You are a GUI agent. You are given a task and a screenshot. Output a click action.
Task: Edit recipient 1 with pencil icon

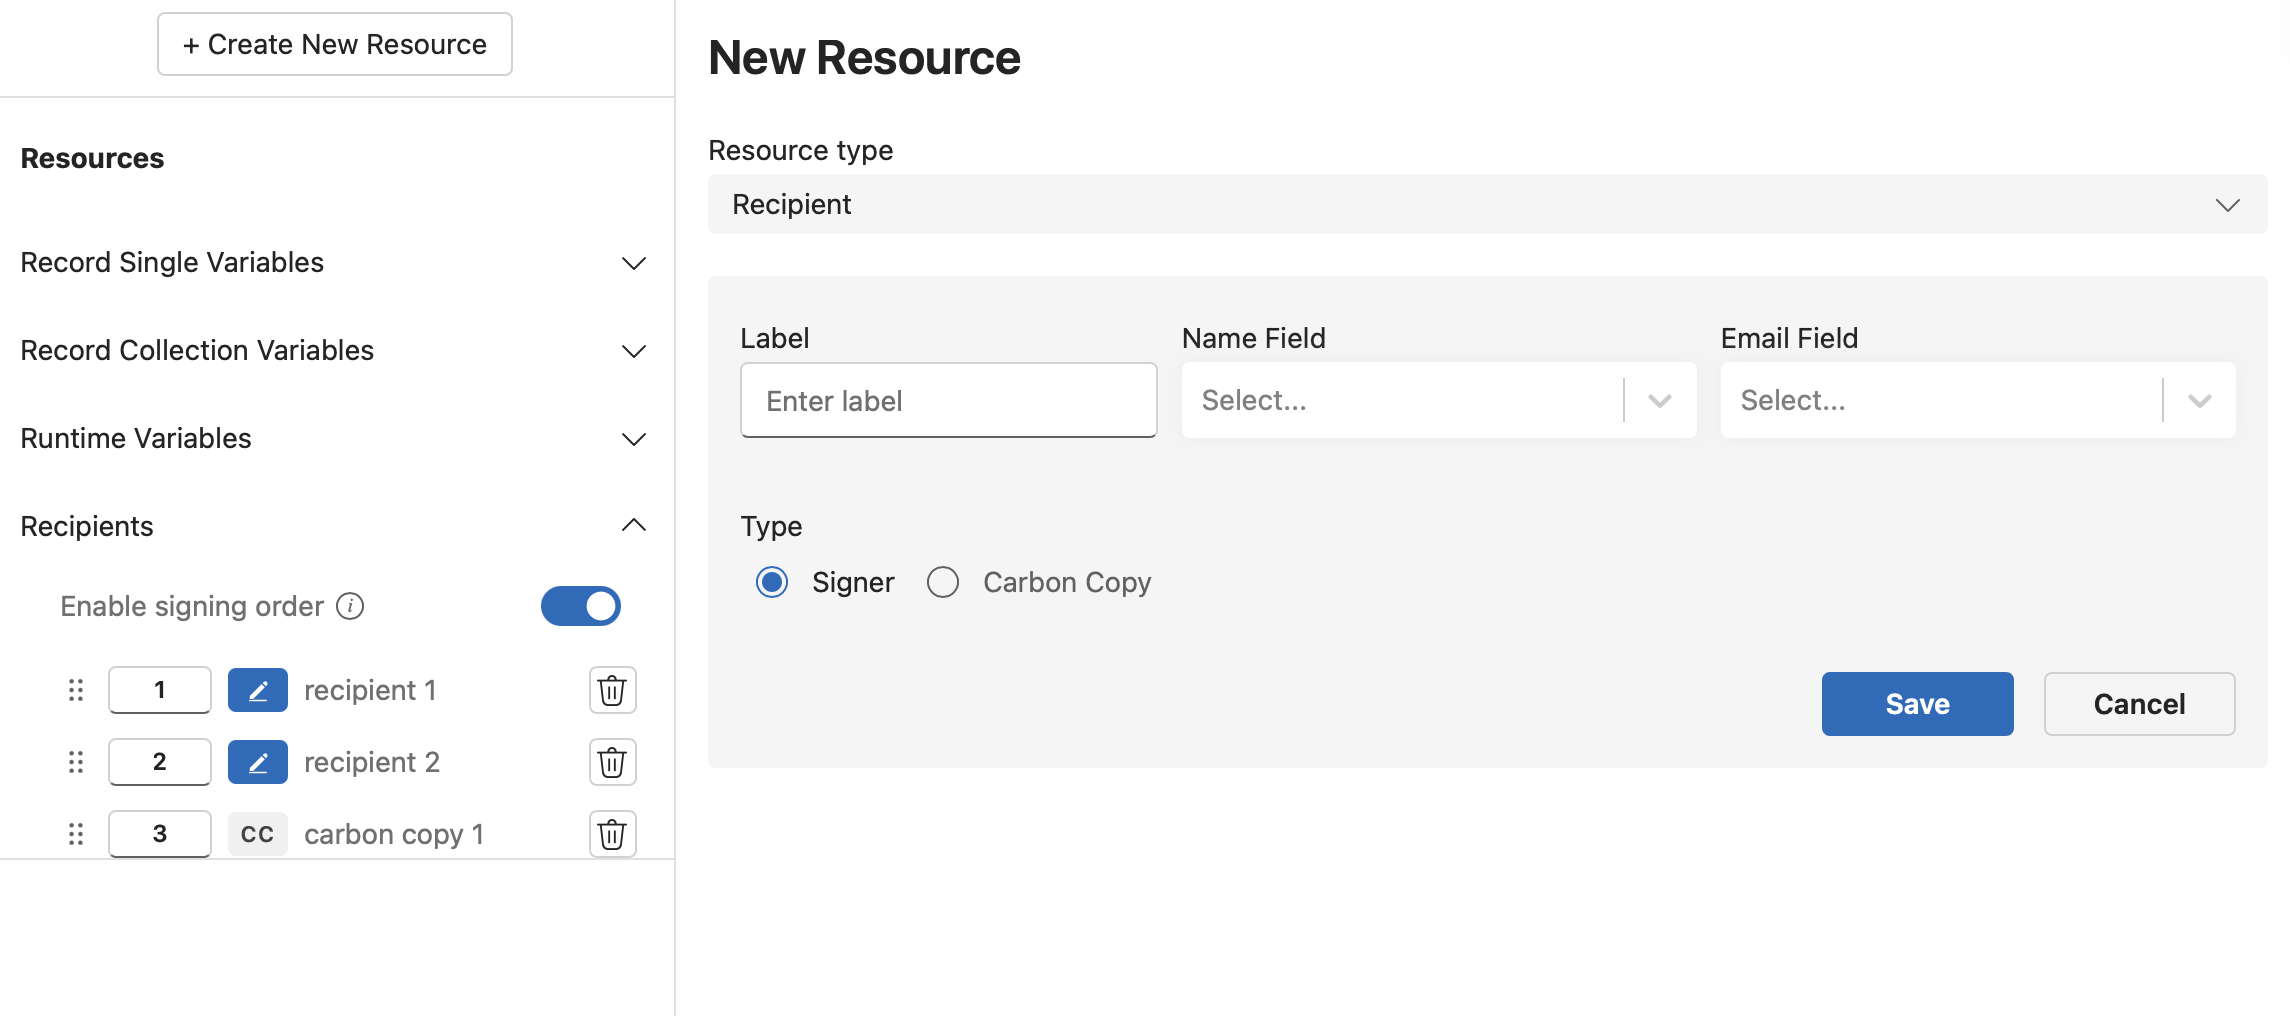pos(258,690)
